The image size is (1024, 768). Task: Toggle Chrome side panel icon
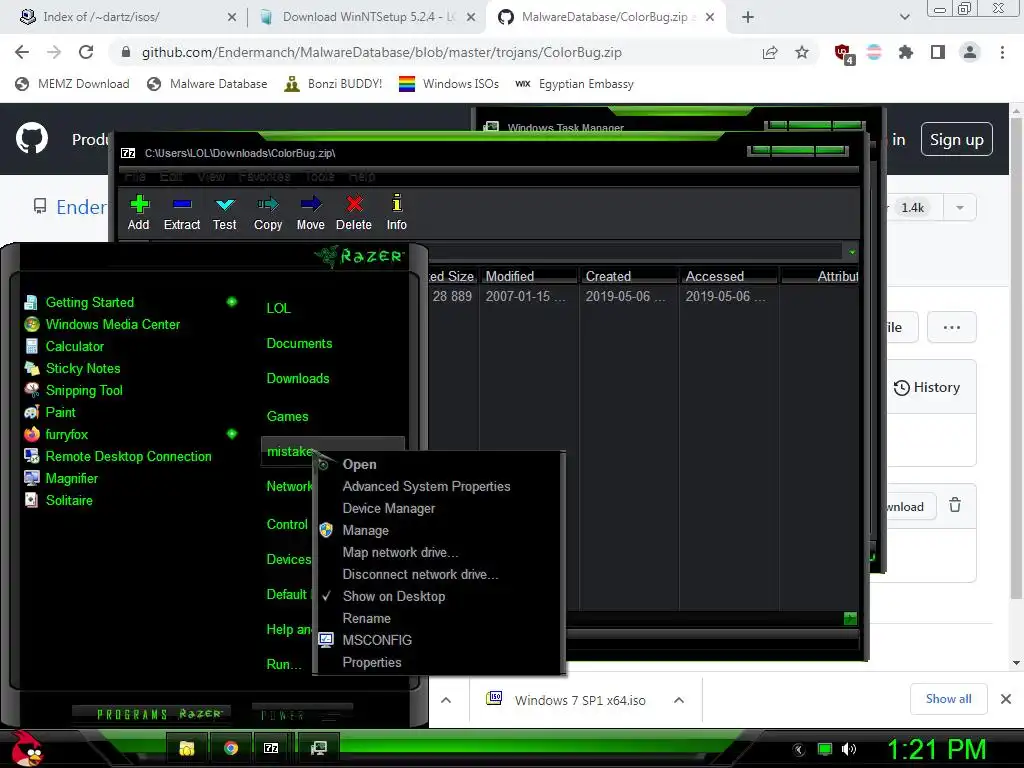pyautogui.click(x=938, y=52)
